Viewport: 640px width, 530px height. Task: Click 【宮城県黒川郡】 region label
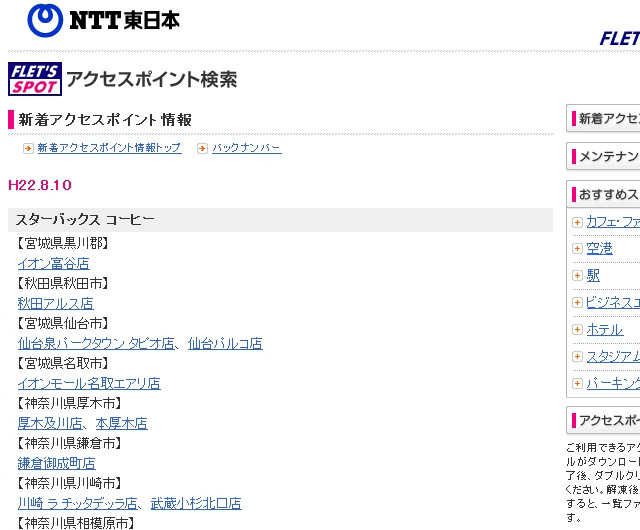tap(62, 243)
